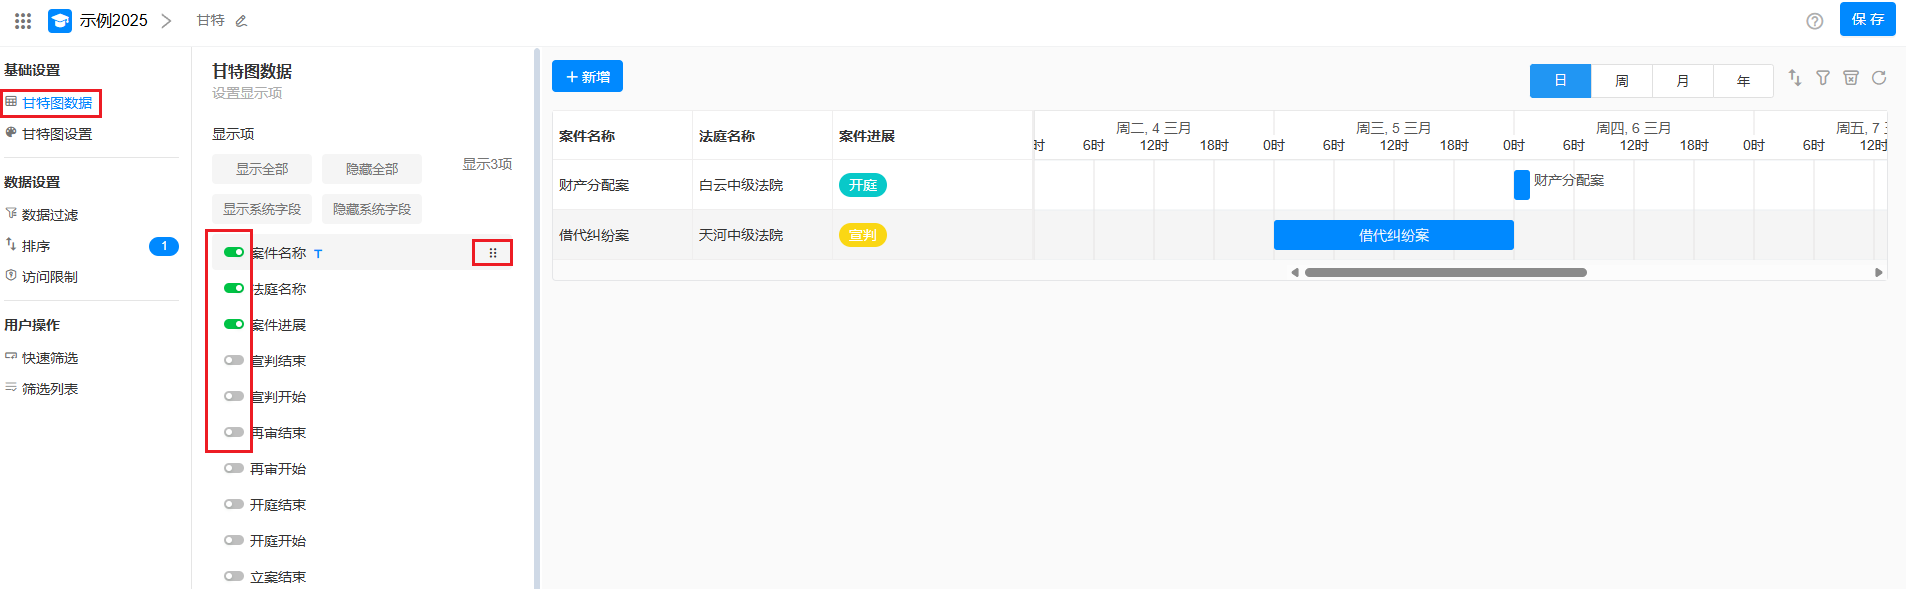Click the Gantt chart horizontal scrollbar thumb
1906x589 pixels.
pyautogui.click(x=1445, y=272)
